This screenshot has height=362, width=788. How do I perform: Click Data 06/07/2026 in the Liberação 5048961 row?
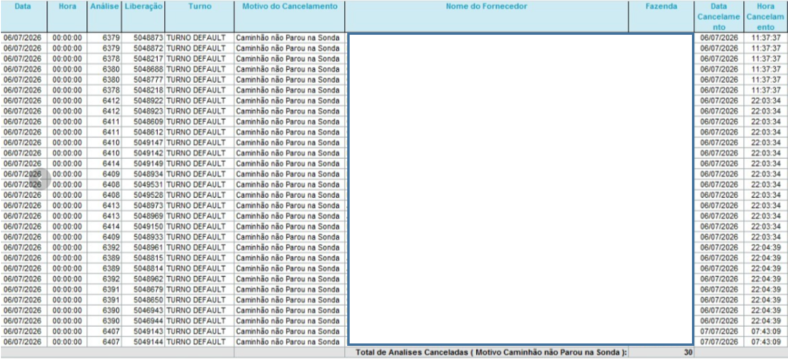coord(24,247)
